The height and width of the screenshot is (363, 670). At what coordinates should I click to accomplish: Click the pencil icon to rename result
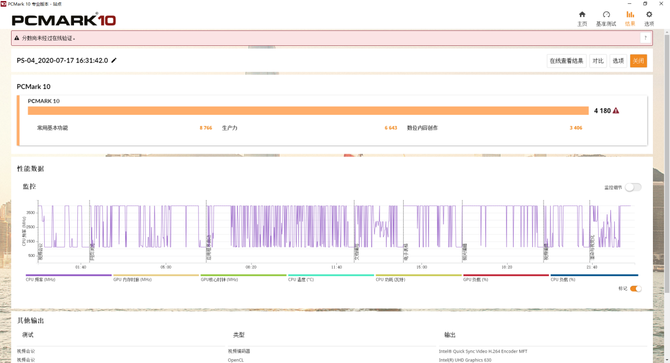(x=114, y=61)
